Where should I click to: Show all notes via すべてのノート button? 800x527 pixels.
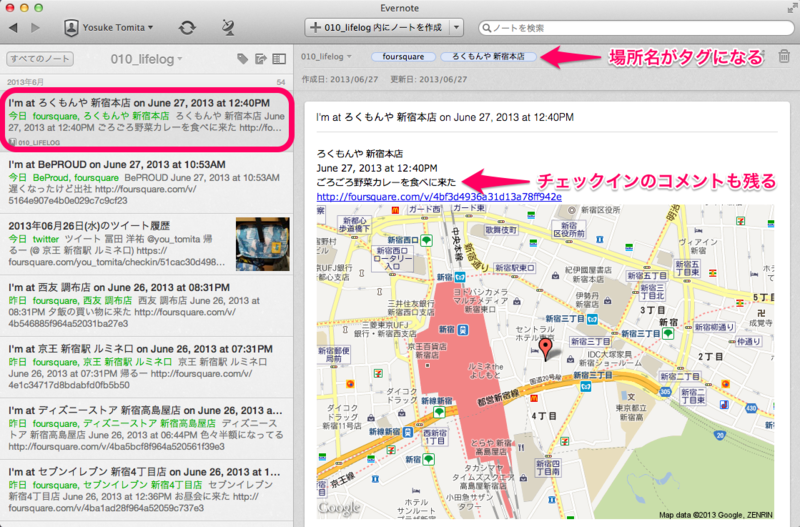click(x=40, y=59)
